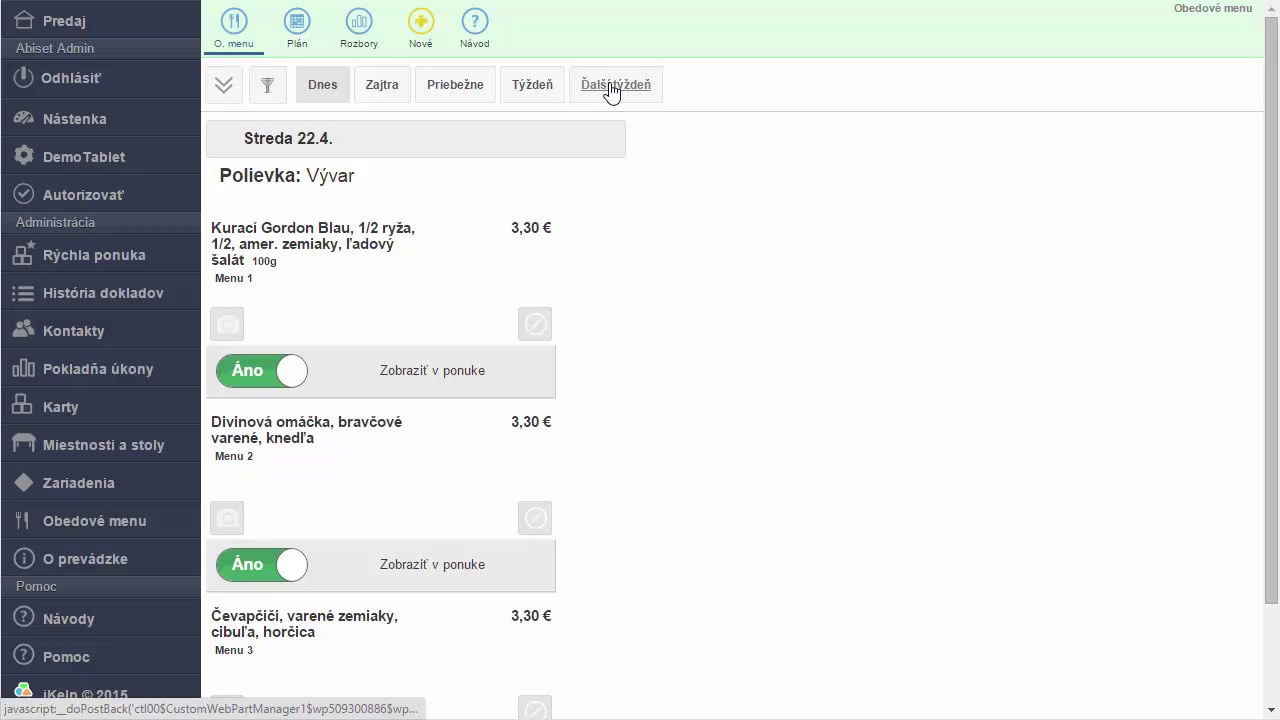The height and width of the screenshot is (720, 1280).
Task: Open the O. menu toolbar icon
Action: tap(233, 21)
